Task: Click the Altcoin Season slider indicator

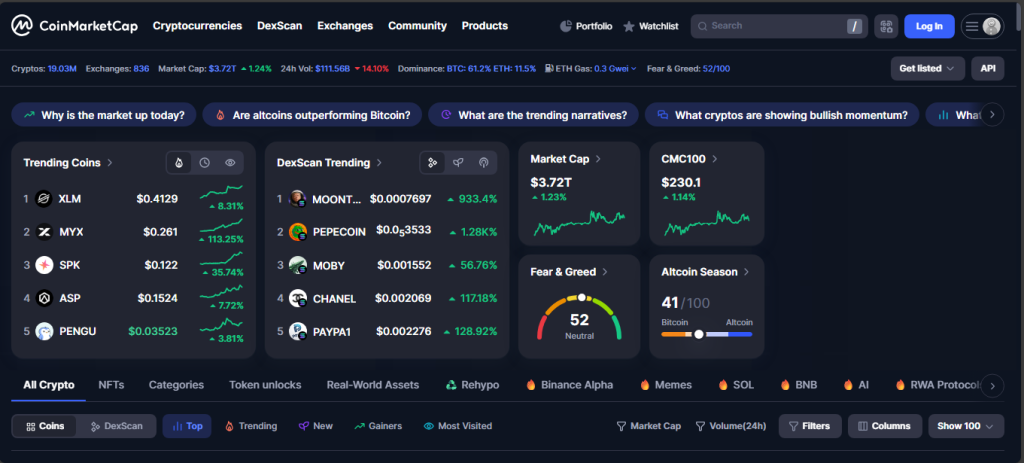Action: [699, 334]
